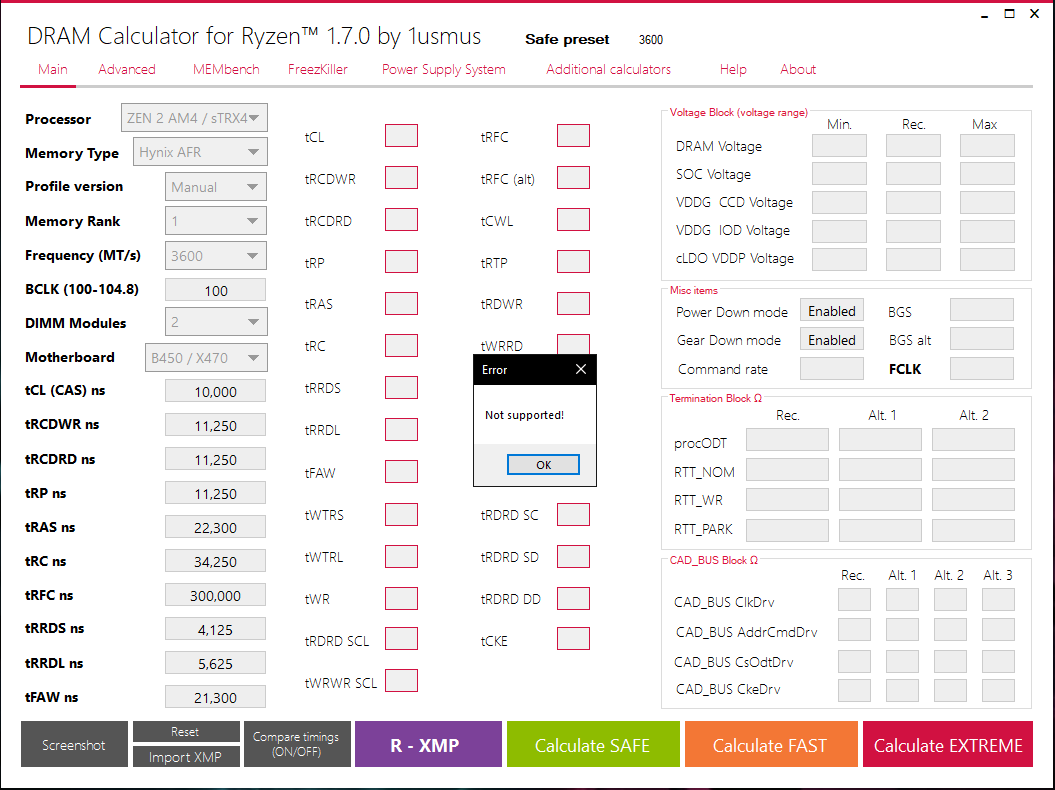Click the BGS value field
This screenshot has height=790, width=1055.
point(982,310)
